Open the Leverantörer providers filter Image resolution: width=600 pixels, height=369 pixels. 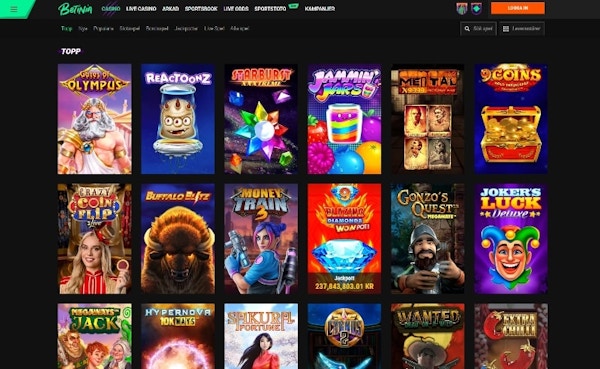pos(522,29)
